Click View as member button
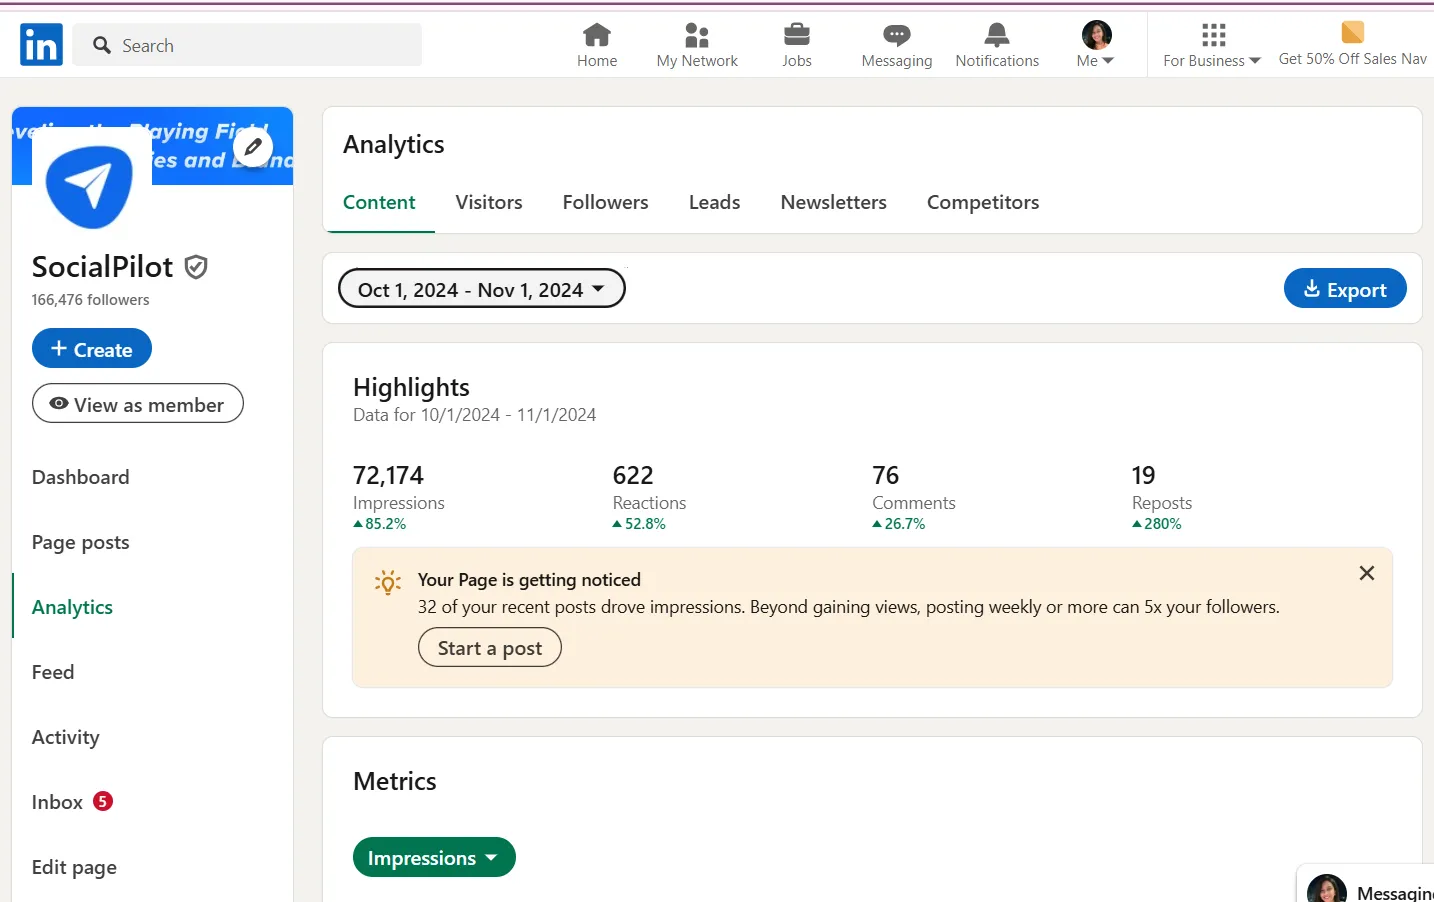Image resolution: width=1434 pixels, height=902 pixels. pyautogui.click(x=138, y=404)
